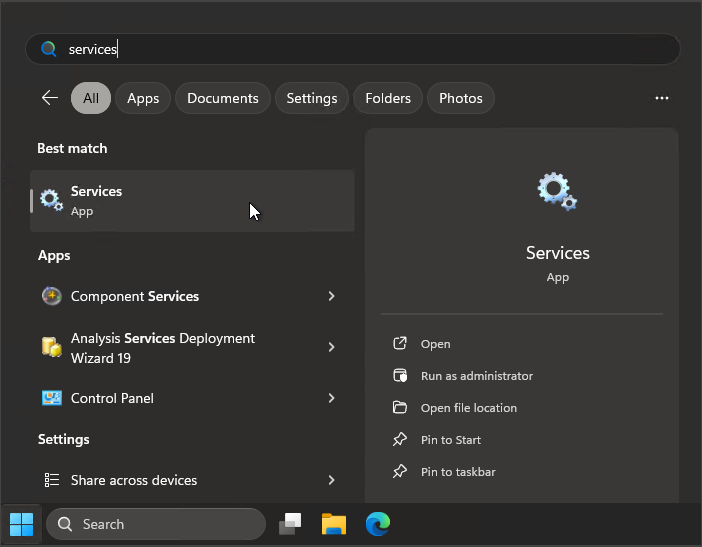702x547 pixels.
Task: Click the 'Analysis Services Deployment Wizard 19' text
Action: coord(163,348)
